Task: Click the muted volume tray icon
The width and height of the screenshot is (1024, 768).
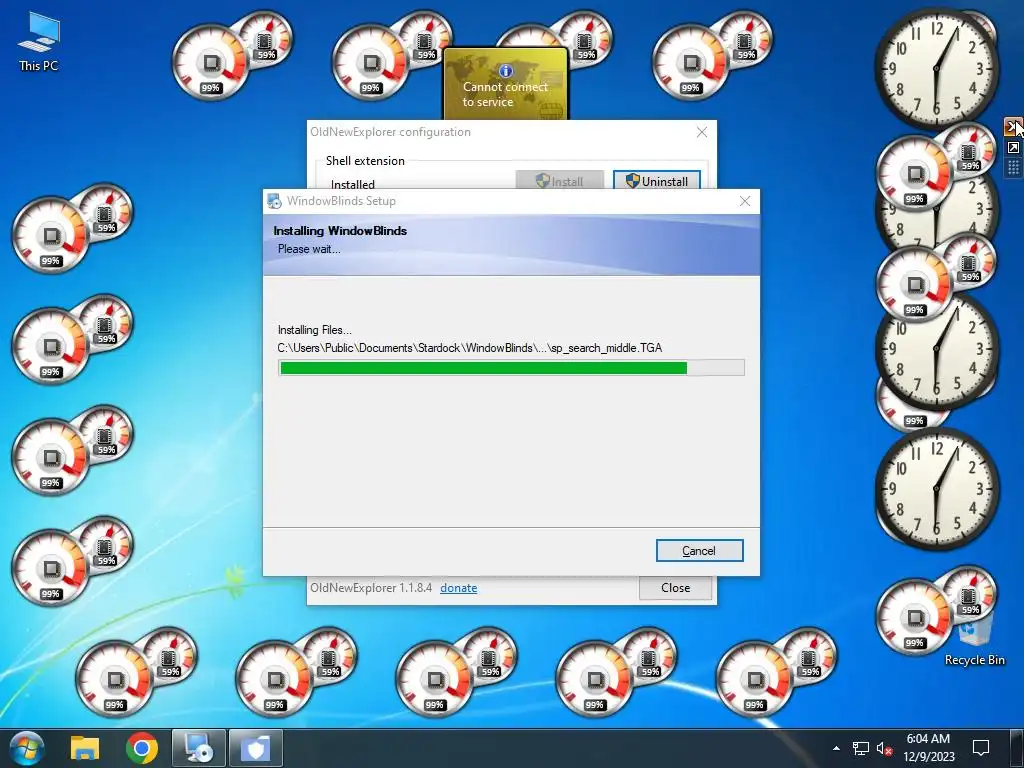Action: [884, 748]
